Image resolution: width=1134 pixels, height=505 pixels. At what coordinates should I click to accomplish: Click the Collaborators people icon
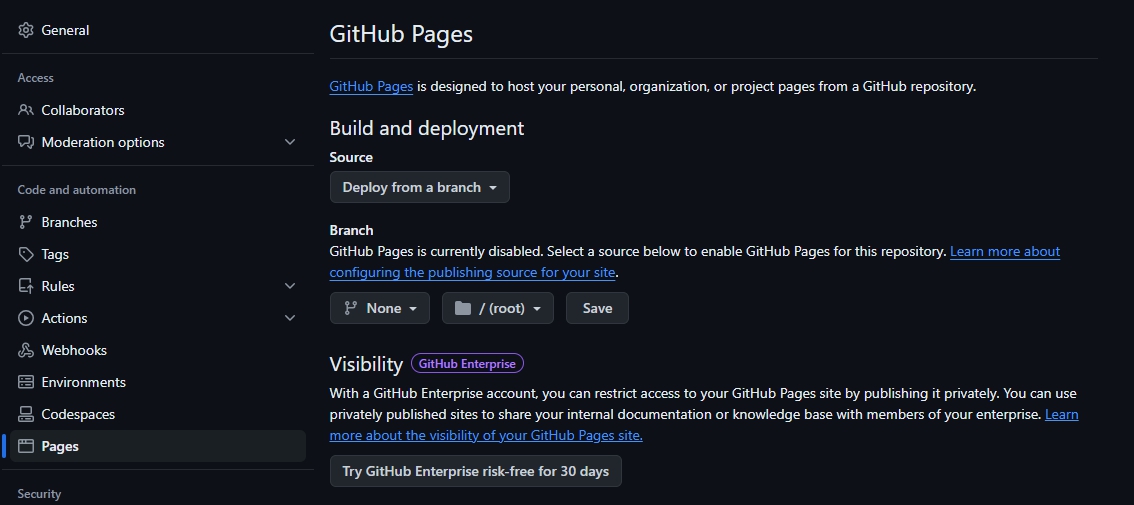click(26, 110)
